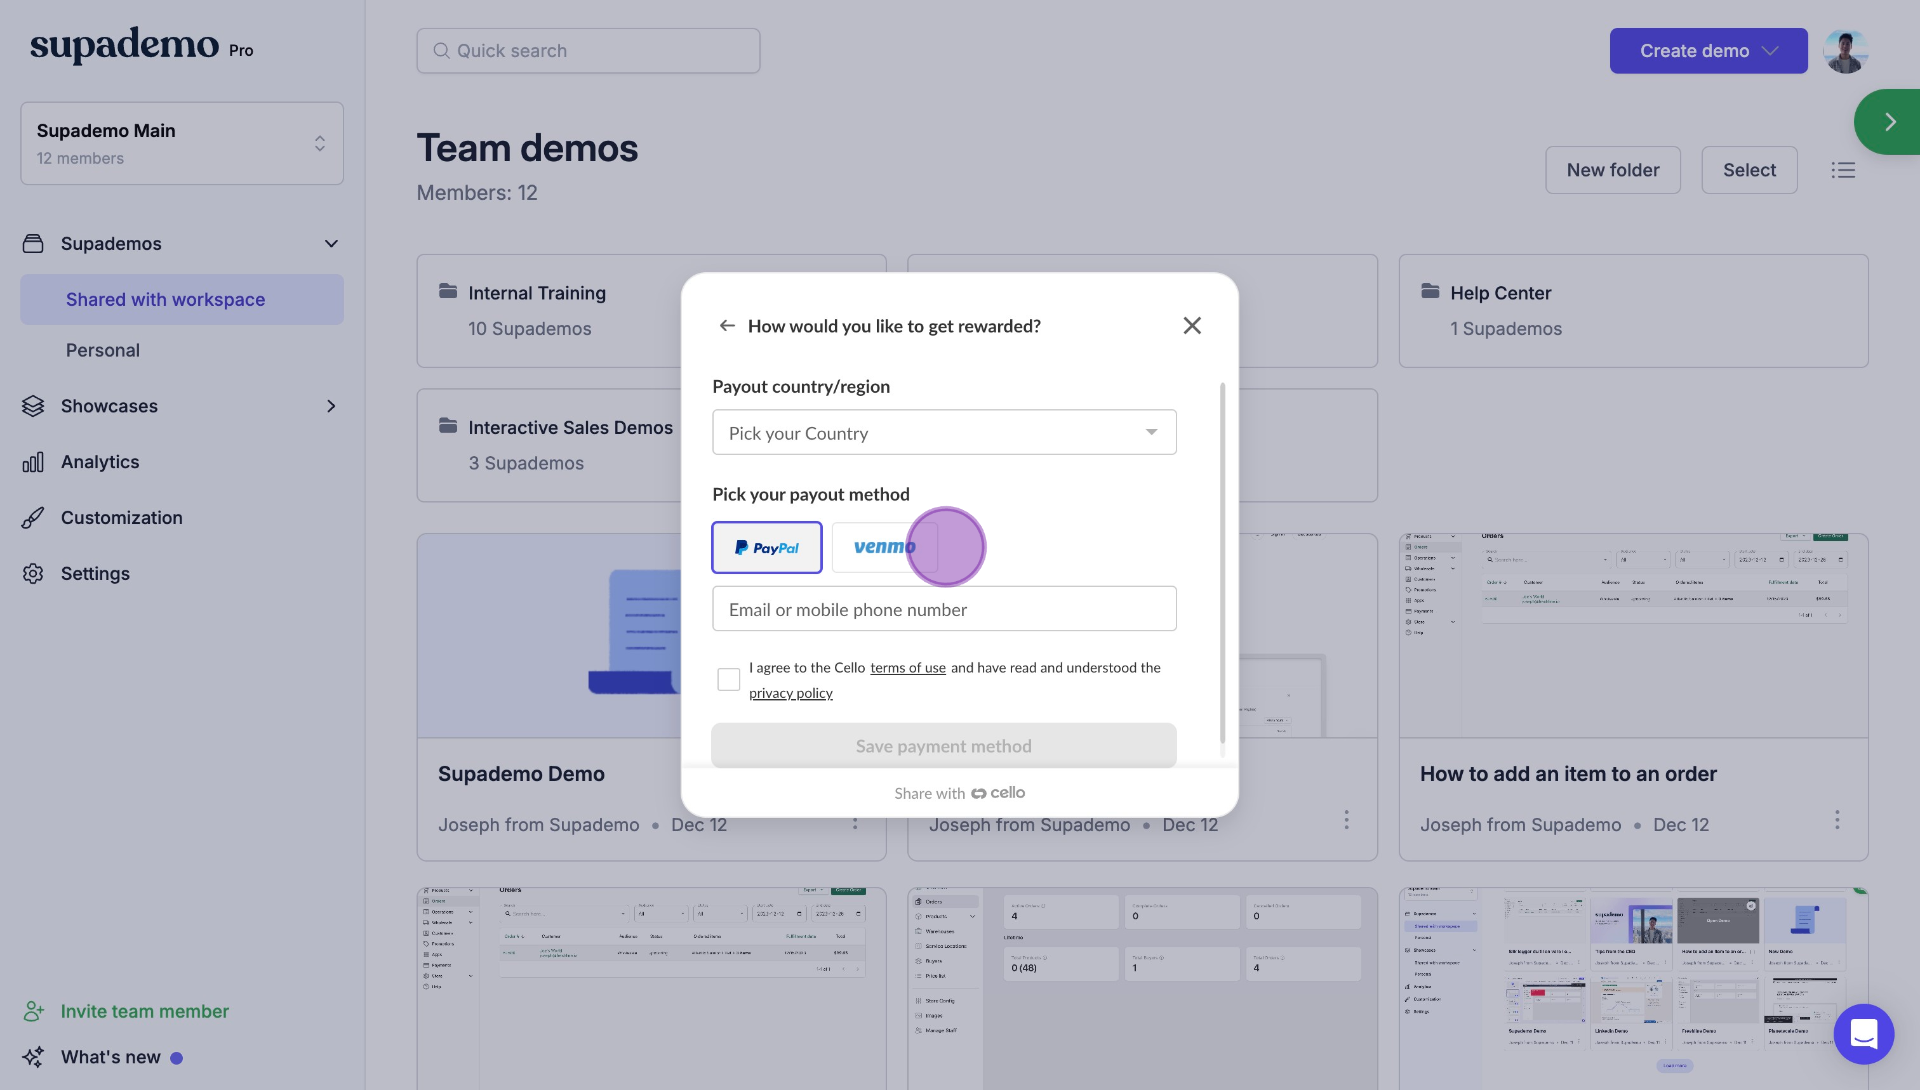Screen dimensions: 1920x1090
Task: Select Venmo payout method
Action: point(884,548)
